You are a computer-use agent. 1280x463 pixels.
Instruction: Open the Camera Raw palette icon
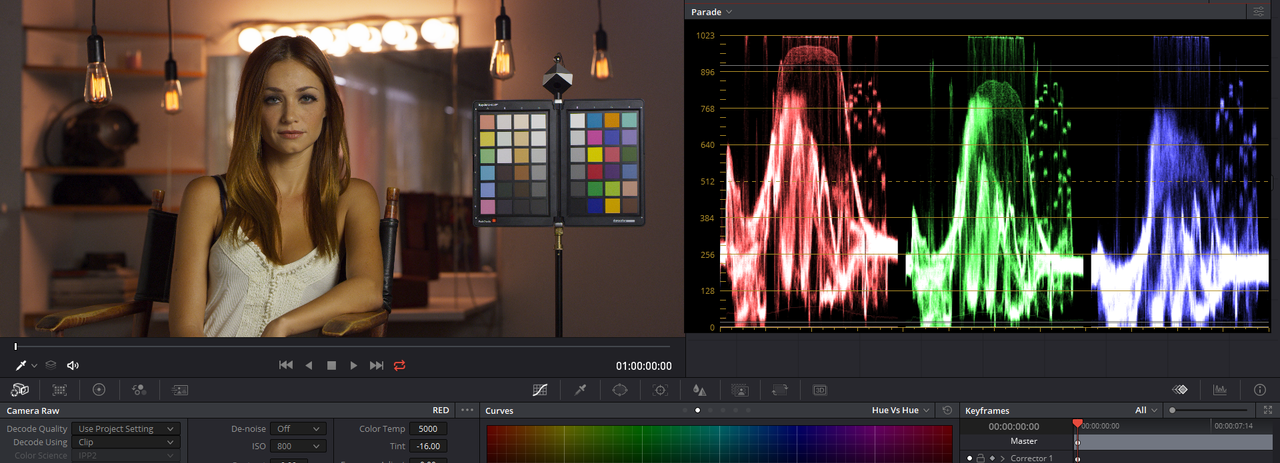click(19, 390)
